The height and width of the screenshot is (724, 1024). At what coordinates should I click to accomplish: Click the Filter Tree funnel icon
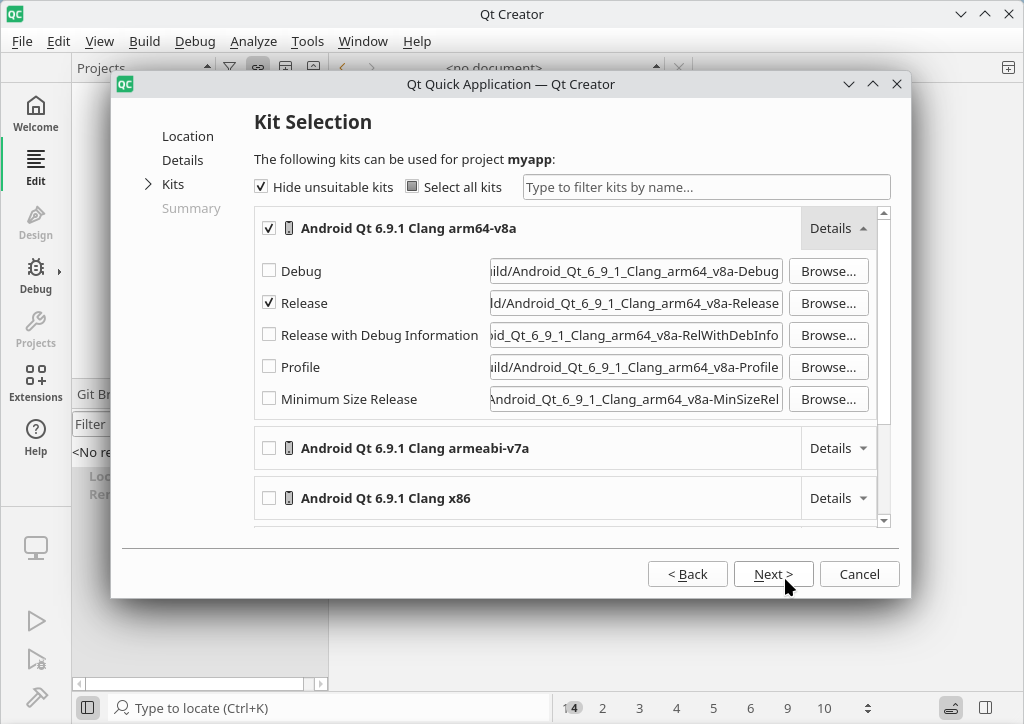(x=229, y=67)
